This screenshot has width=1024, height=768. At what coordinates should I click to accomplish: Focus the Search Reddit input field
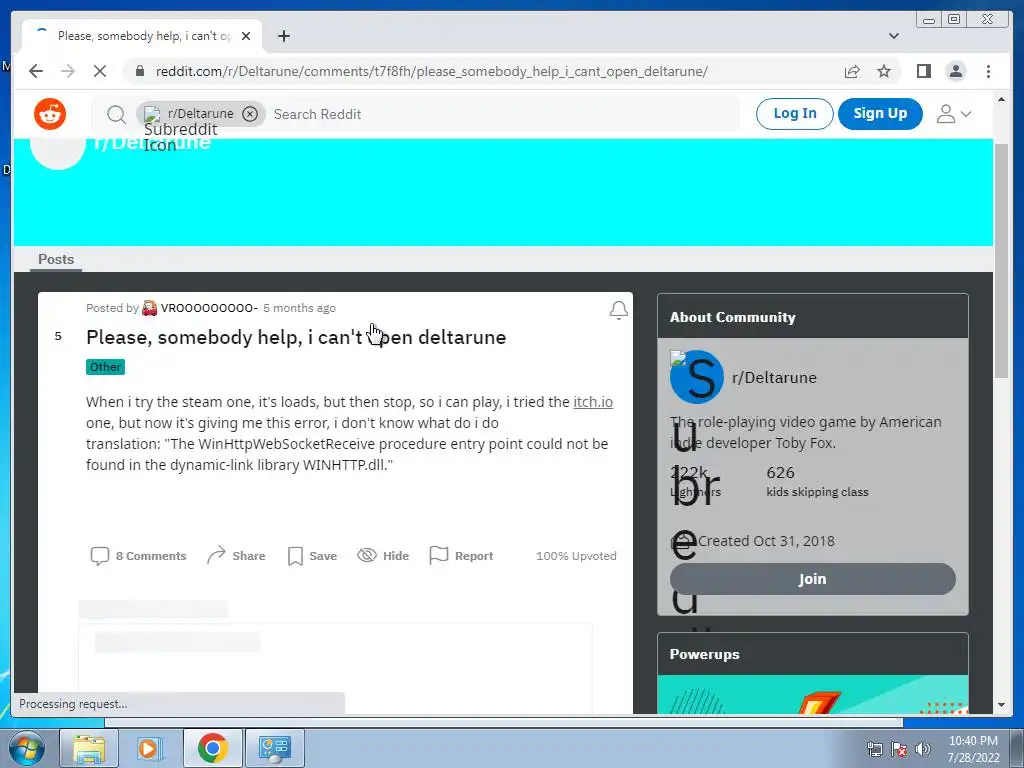503,114
